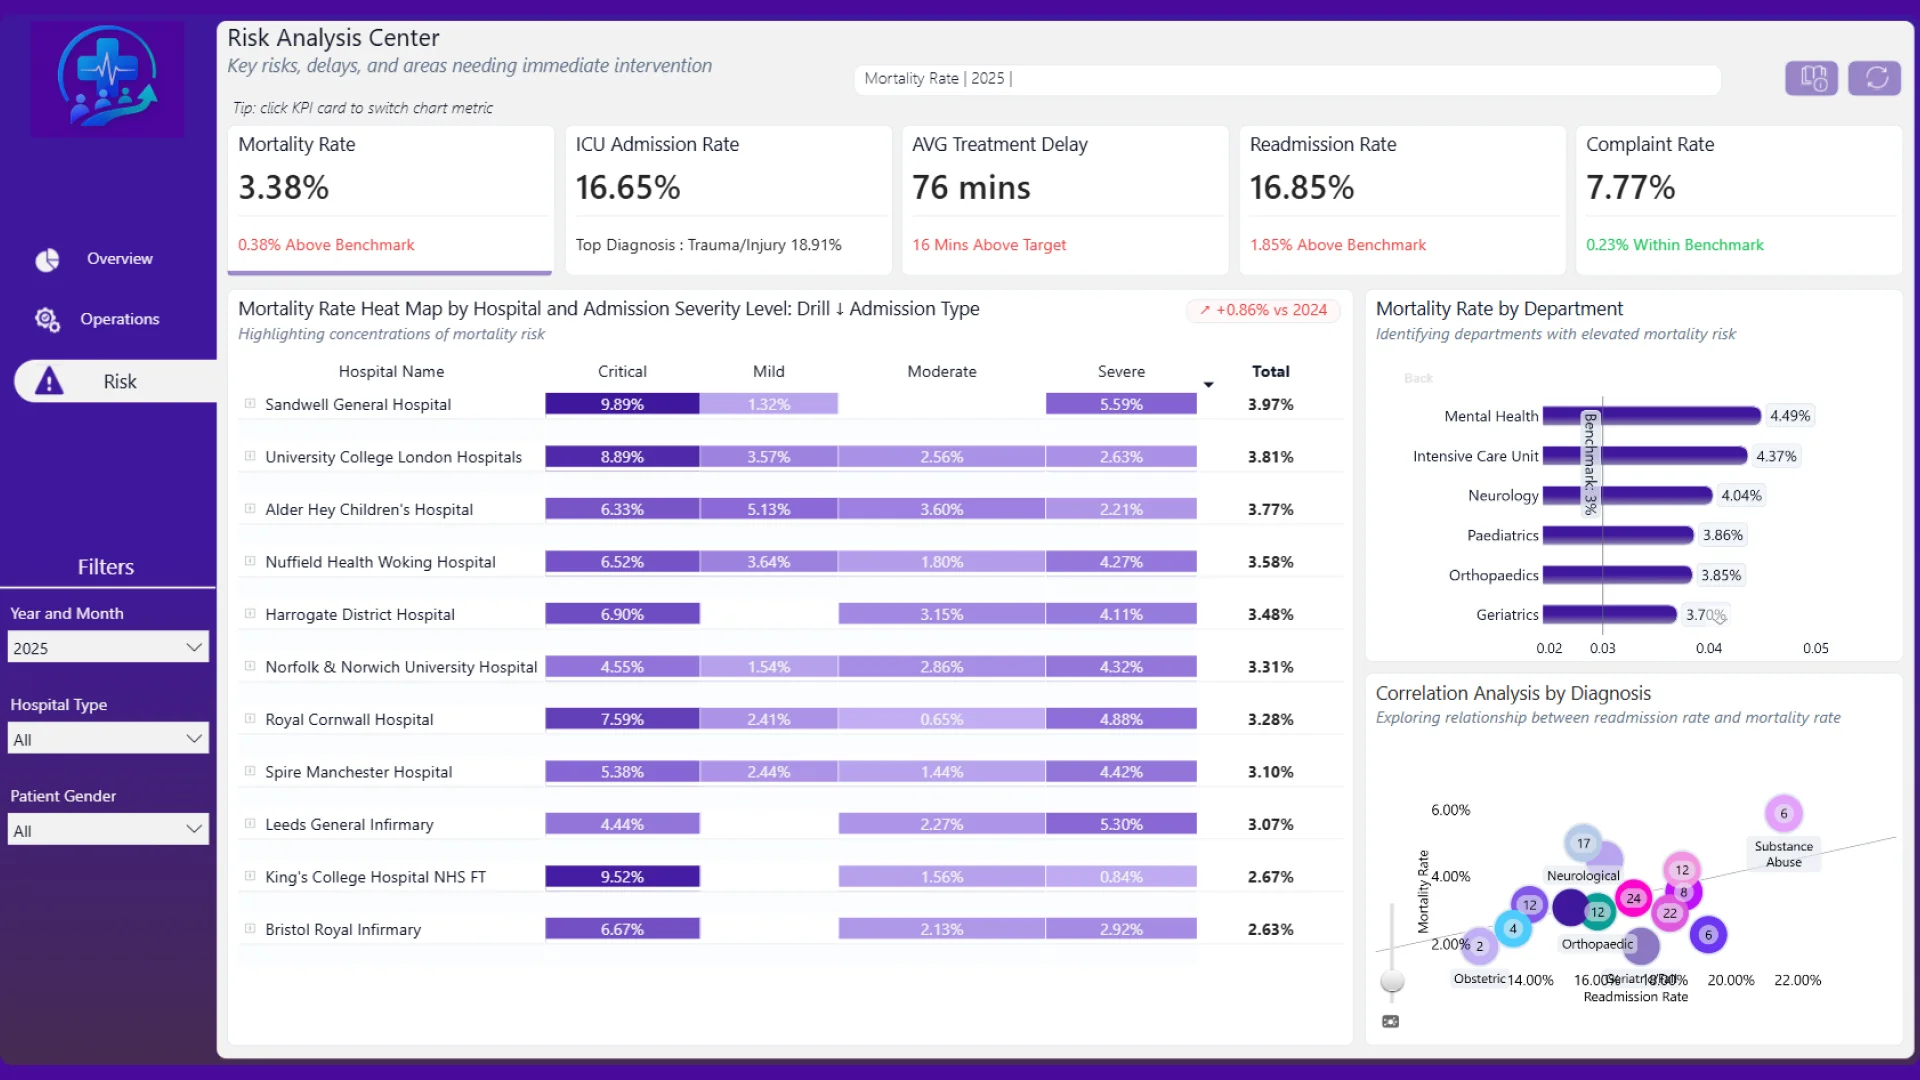Click the map bookmark icon button
The width and height of the screenshot is (1920, 1080).
pos(1812,78)
